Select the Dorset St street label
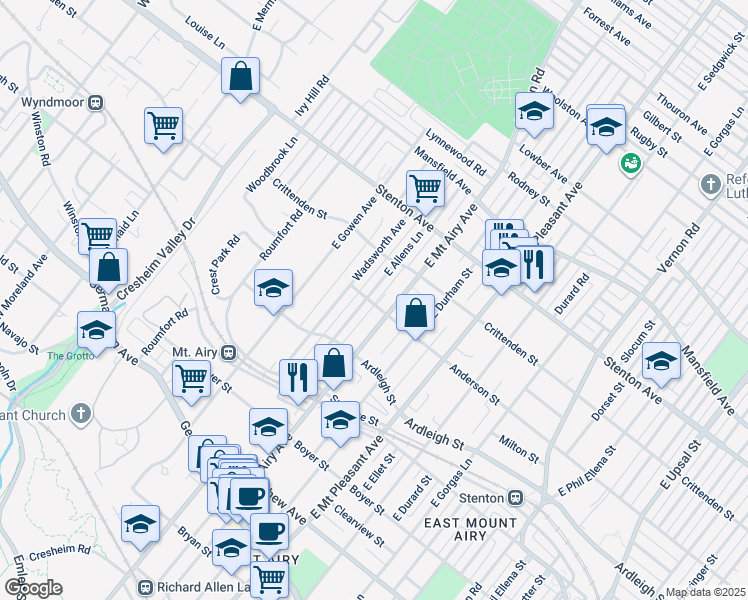This screenshot has width=748, height=600. pos(608,401)
